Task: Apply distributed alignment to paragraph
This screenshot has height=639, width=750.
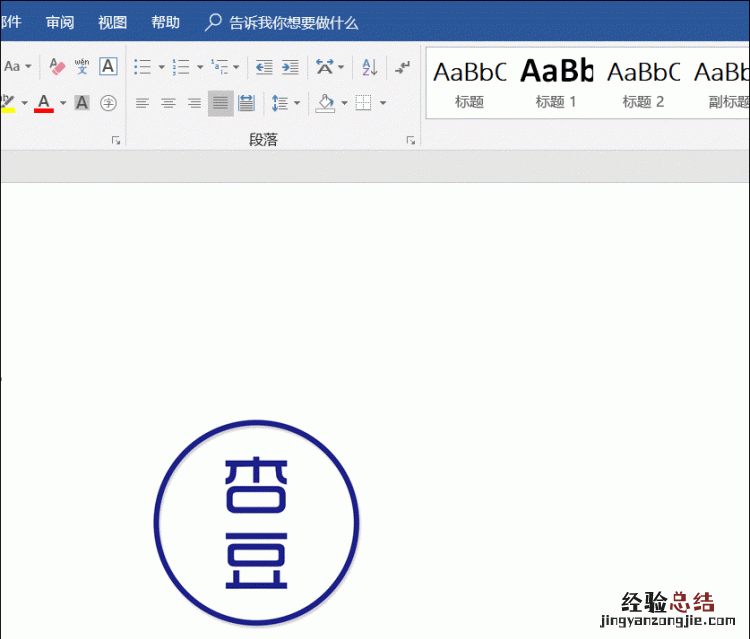Action: (x=246, y=103)
